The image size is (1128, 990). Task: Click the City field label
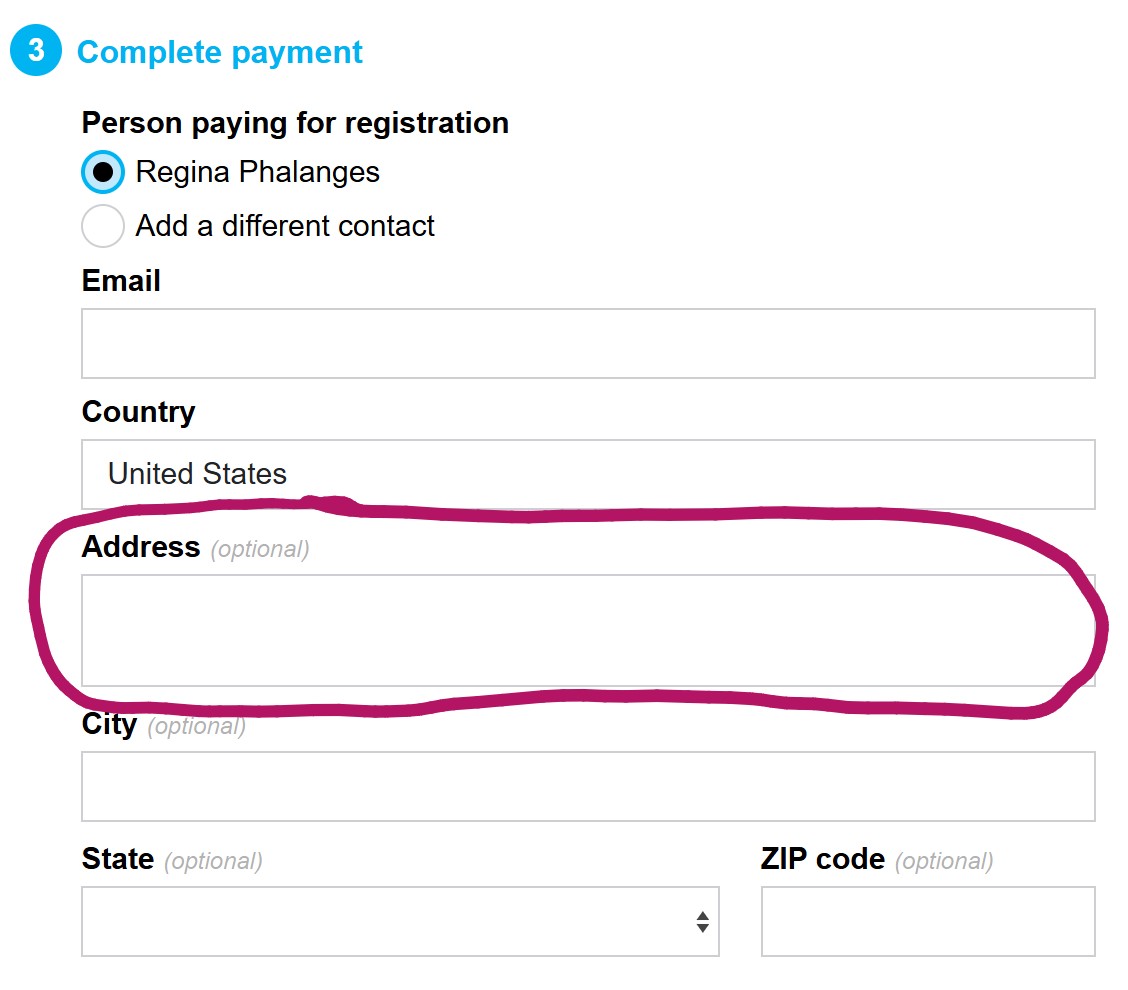109,725
